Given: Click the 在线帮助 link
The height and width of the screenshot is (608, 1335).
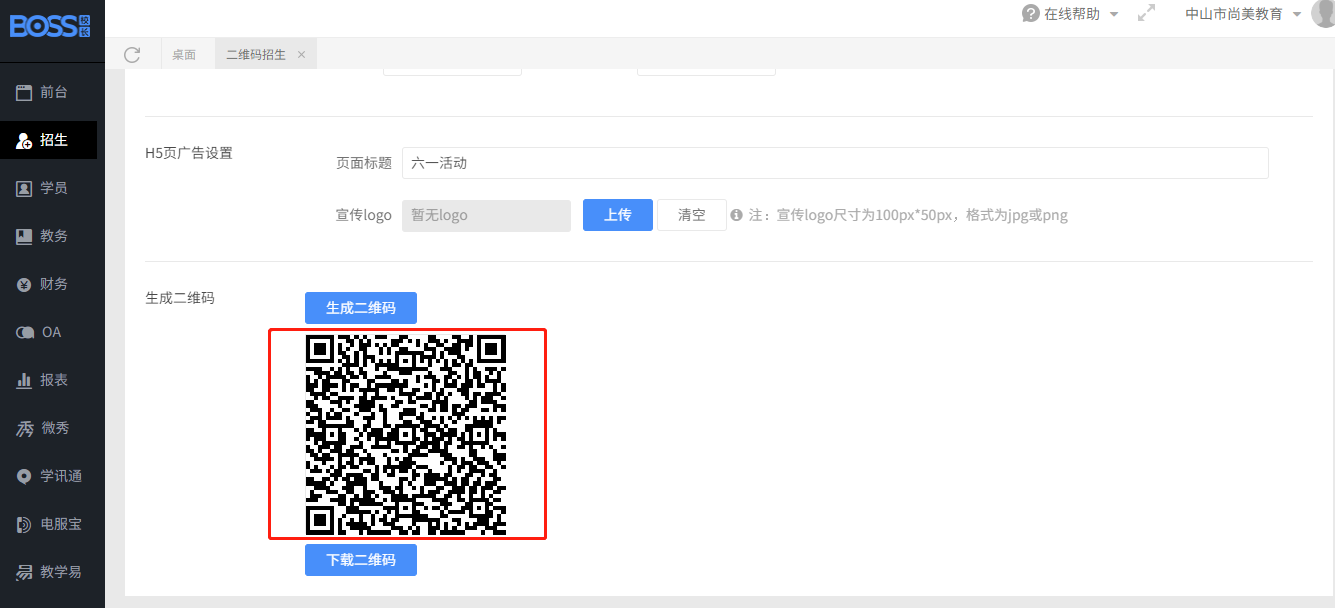Looking at the screenshot, I should tap(1072, 14).
